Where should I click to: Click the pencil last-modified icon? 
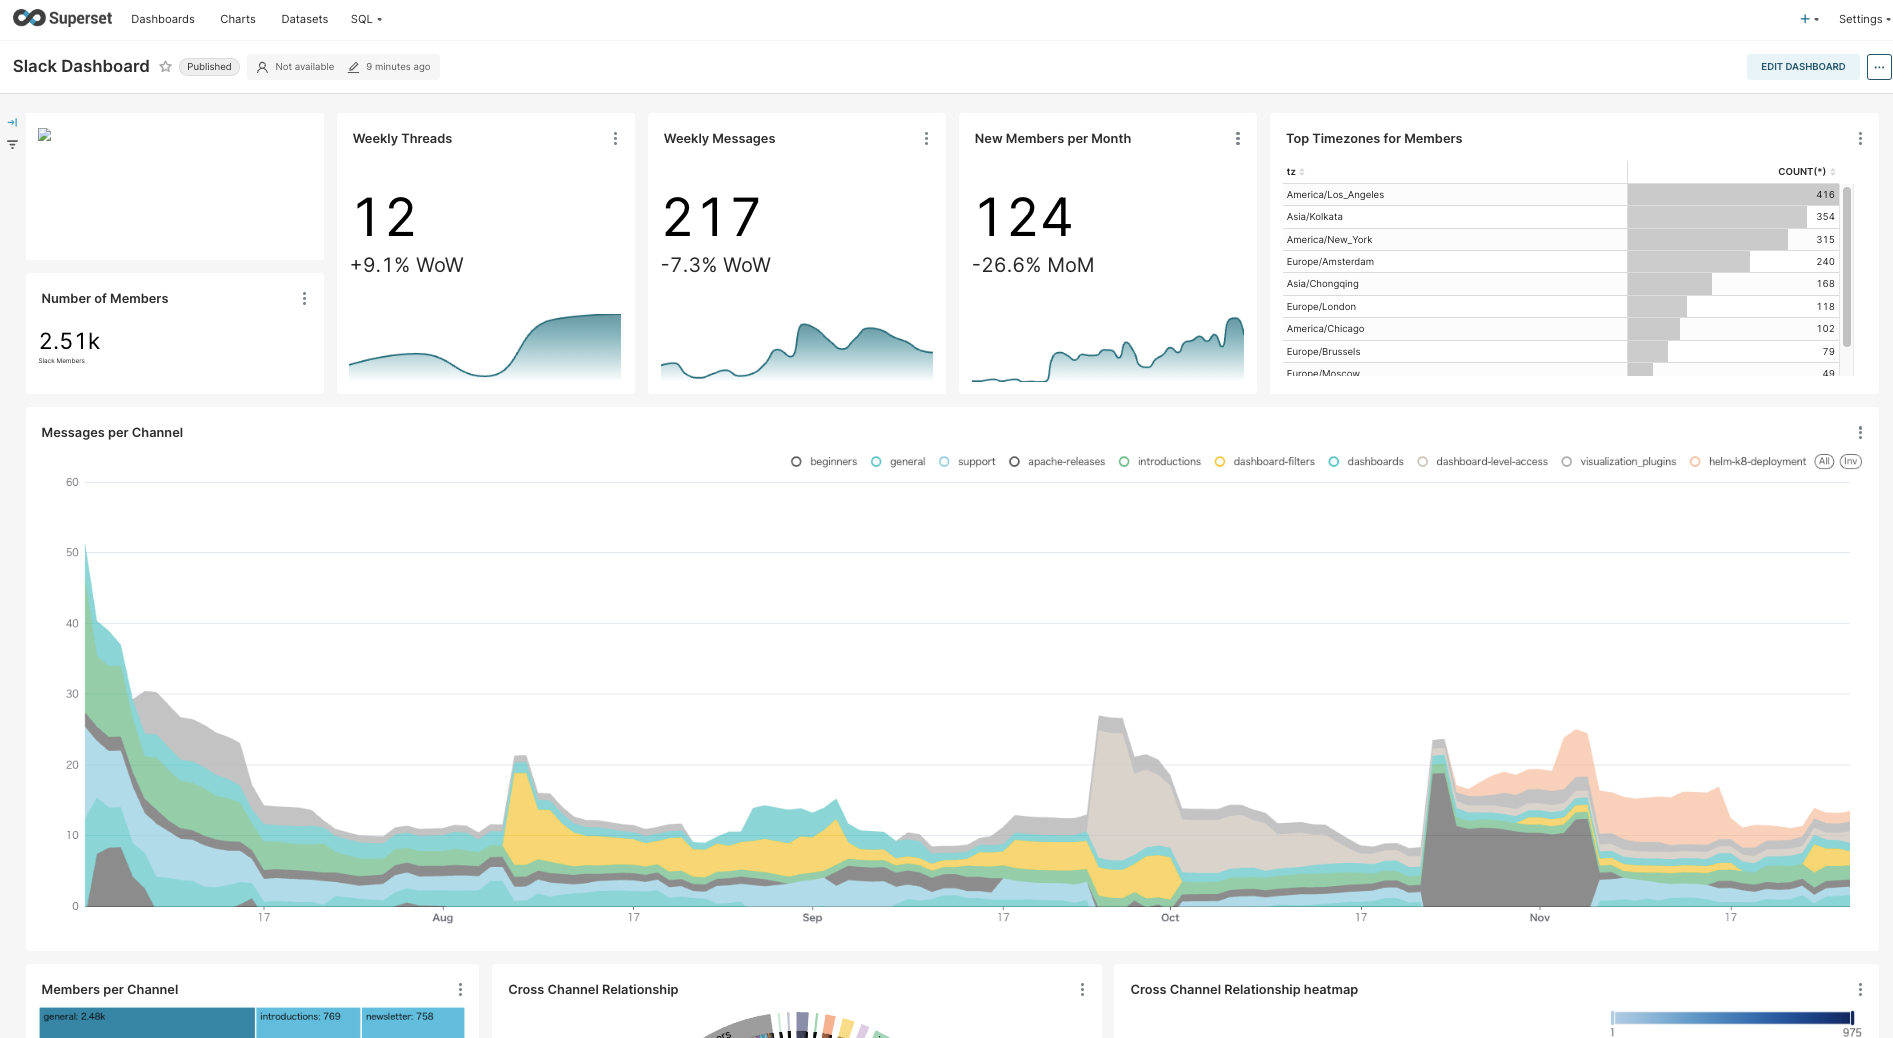(x=353, y=67)
